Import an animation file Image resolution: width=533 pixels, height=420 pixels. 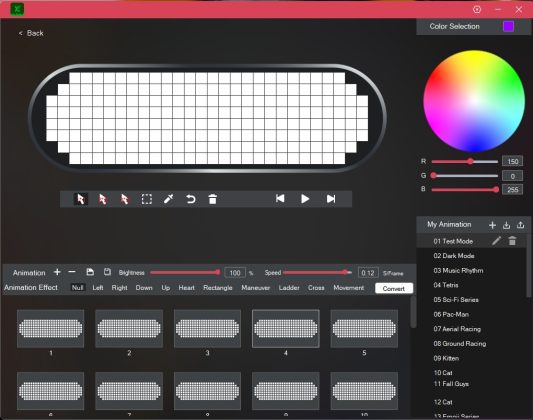pos(506,225)
